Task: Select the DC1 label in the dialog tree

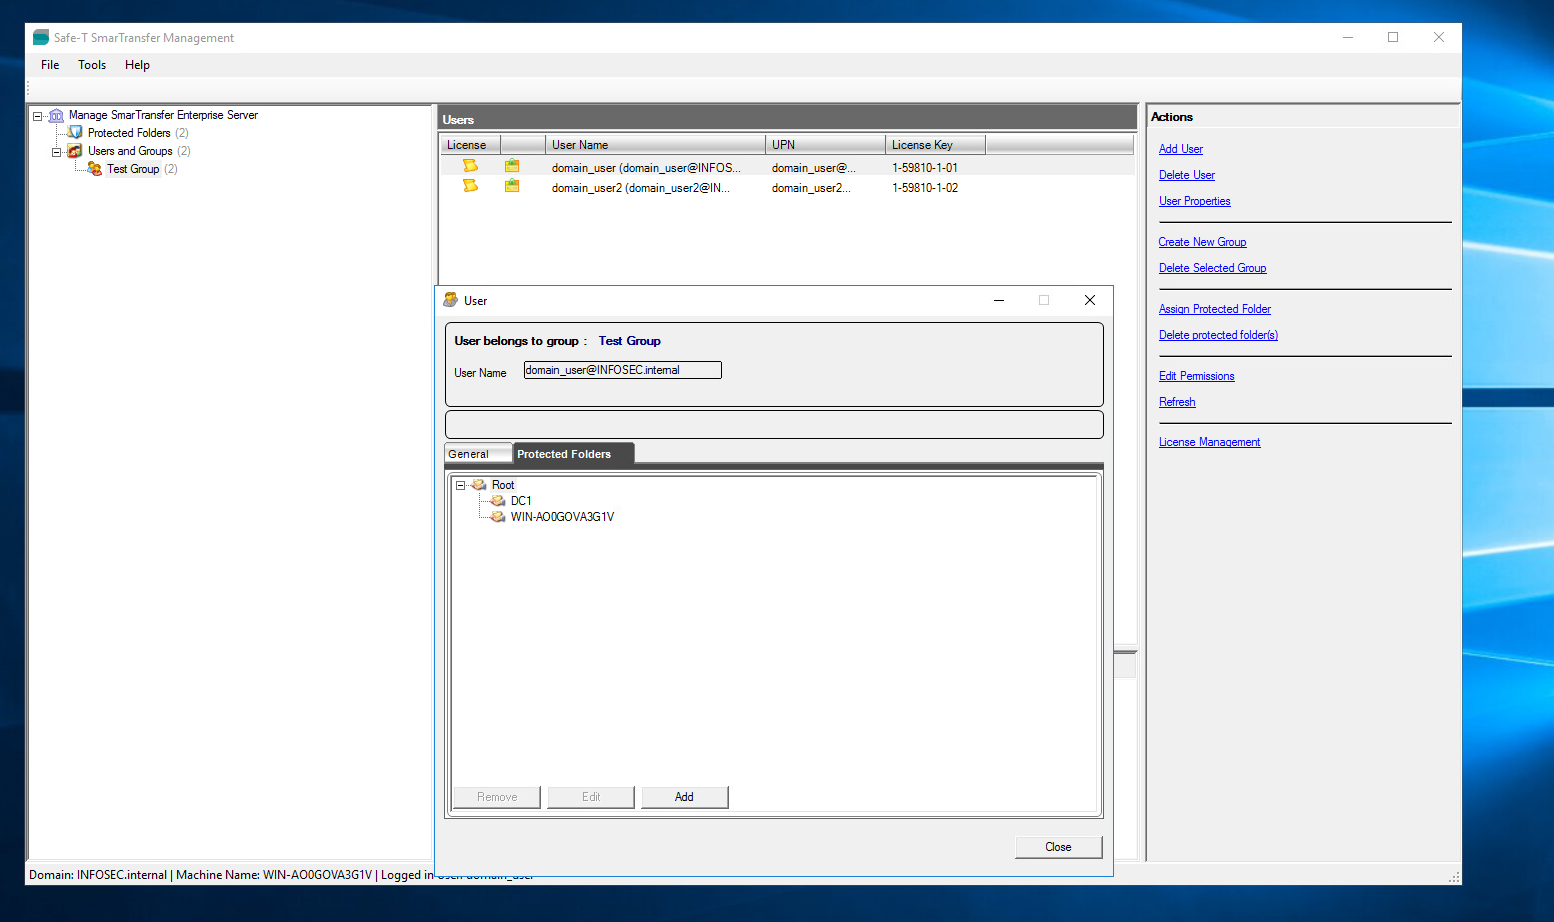Action: [x=521, y=501]
